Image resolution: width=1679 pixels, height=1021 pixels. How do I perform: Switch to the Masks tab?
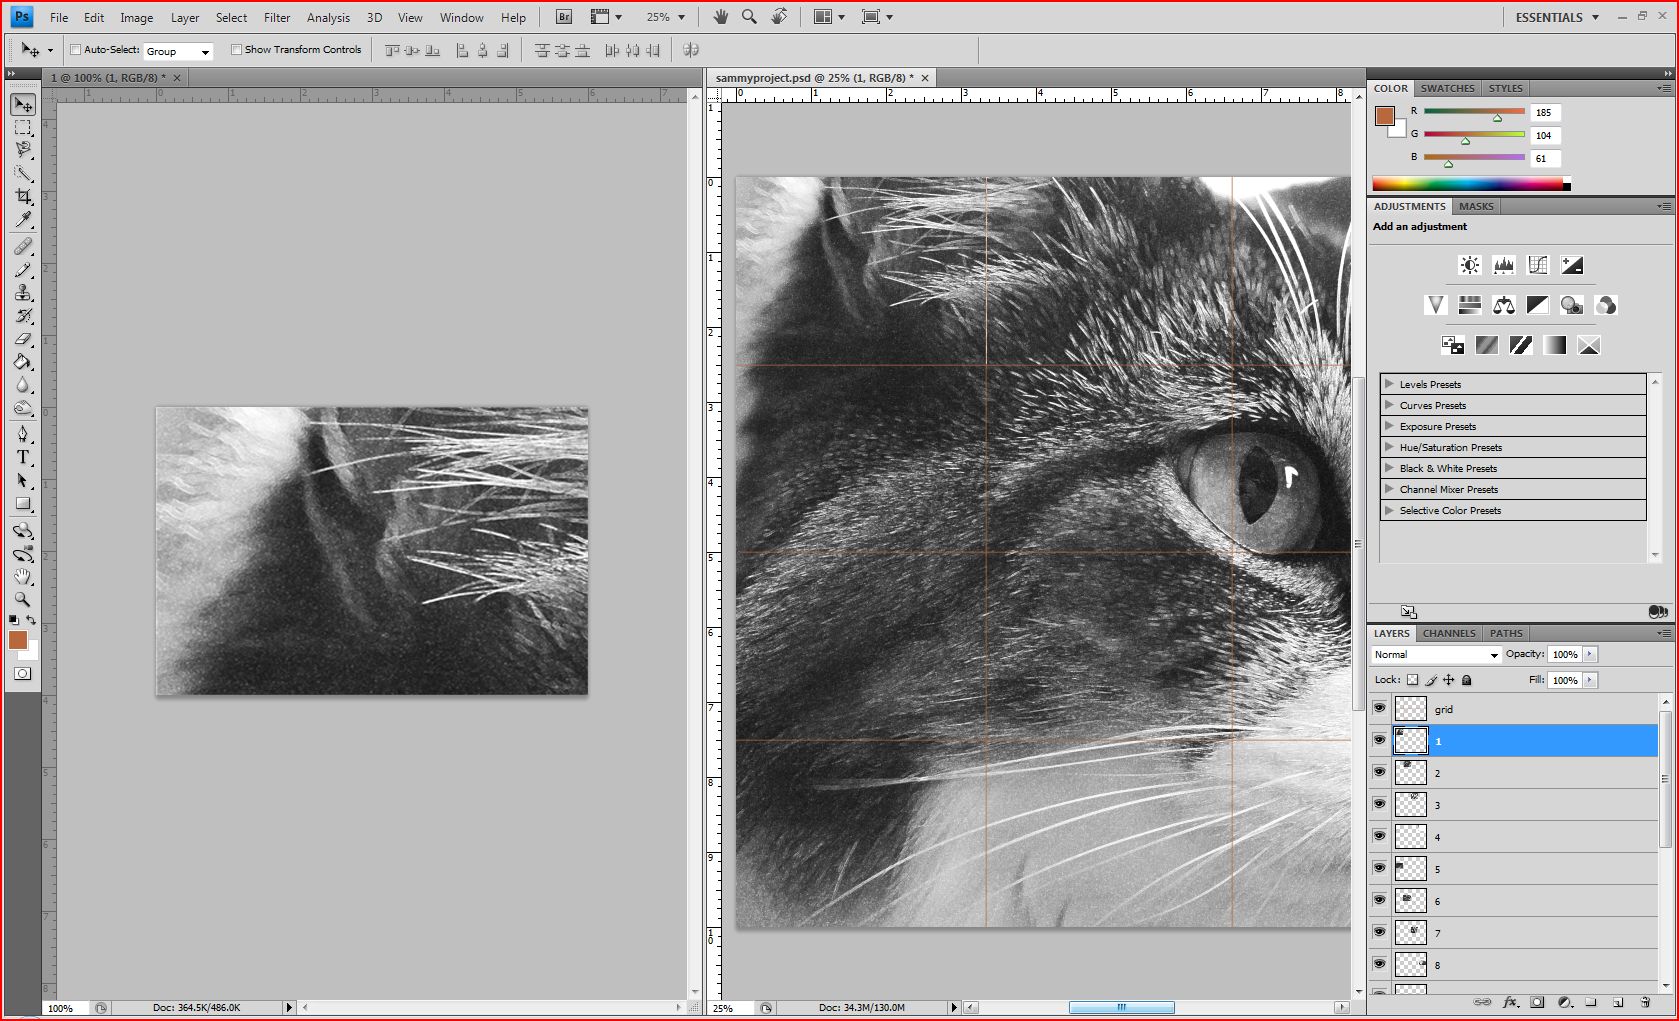click(x=1476, y=206)
